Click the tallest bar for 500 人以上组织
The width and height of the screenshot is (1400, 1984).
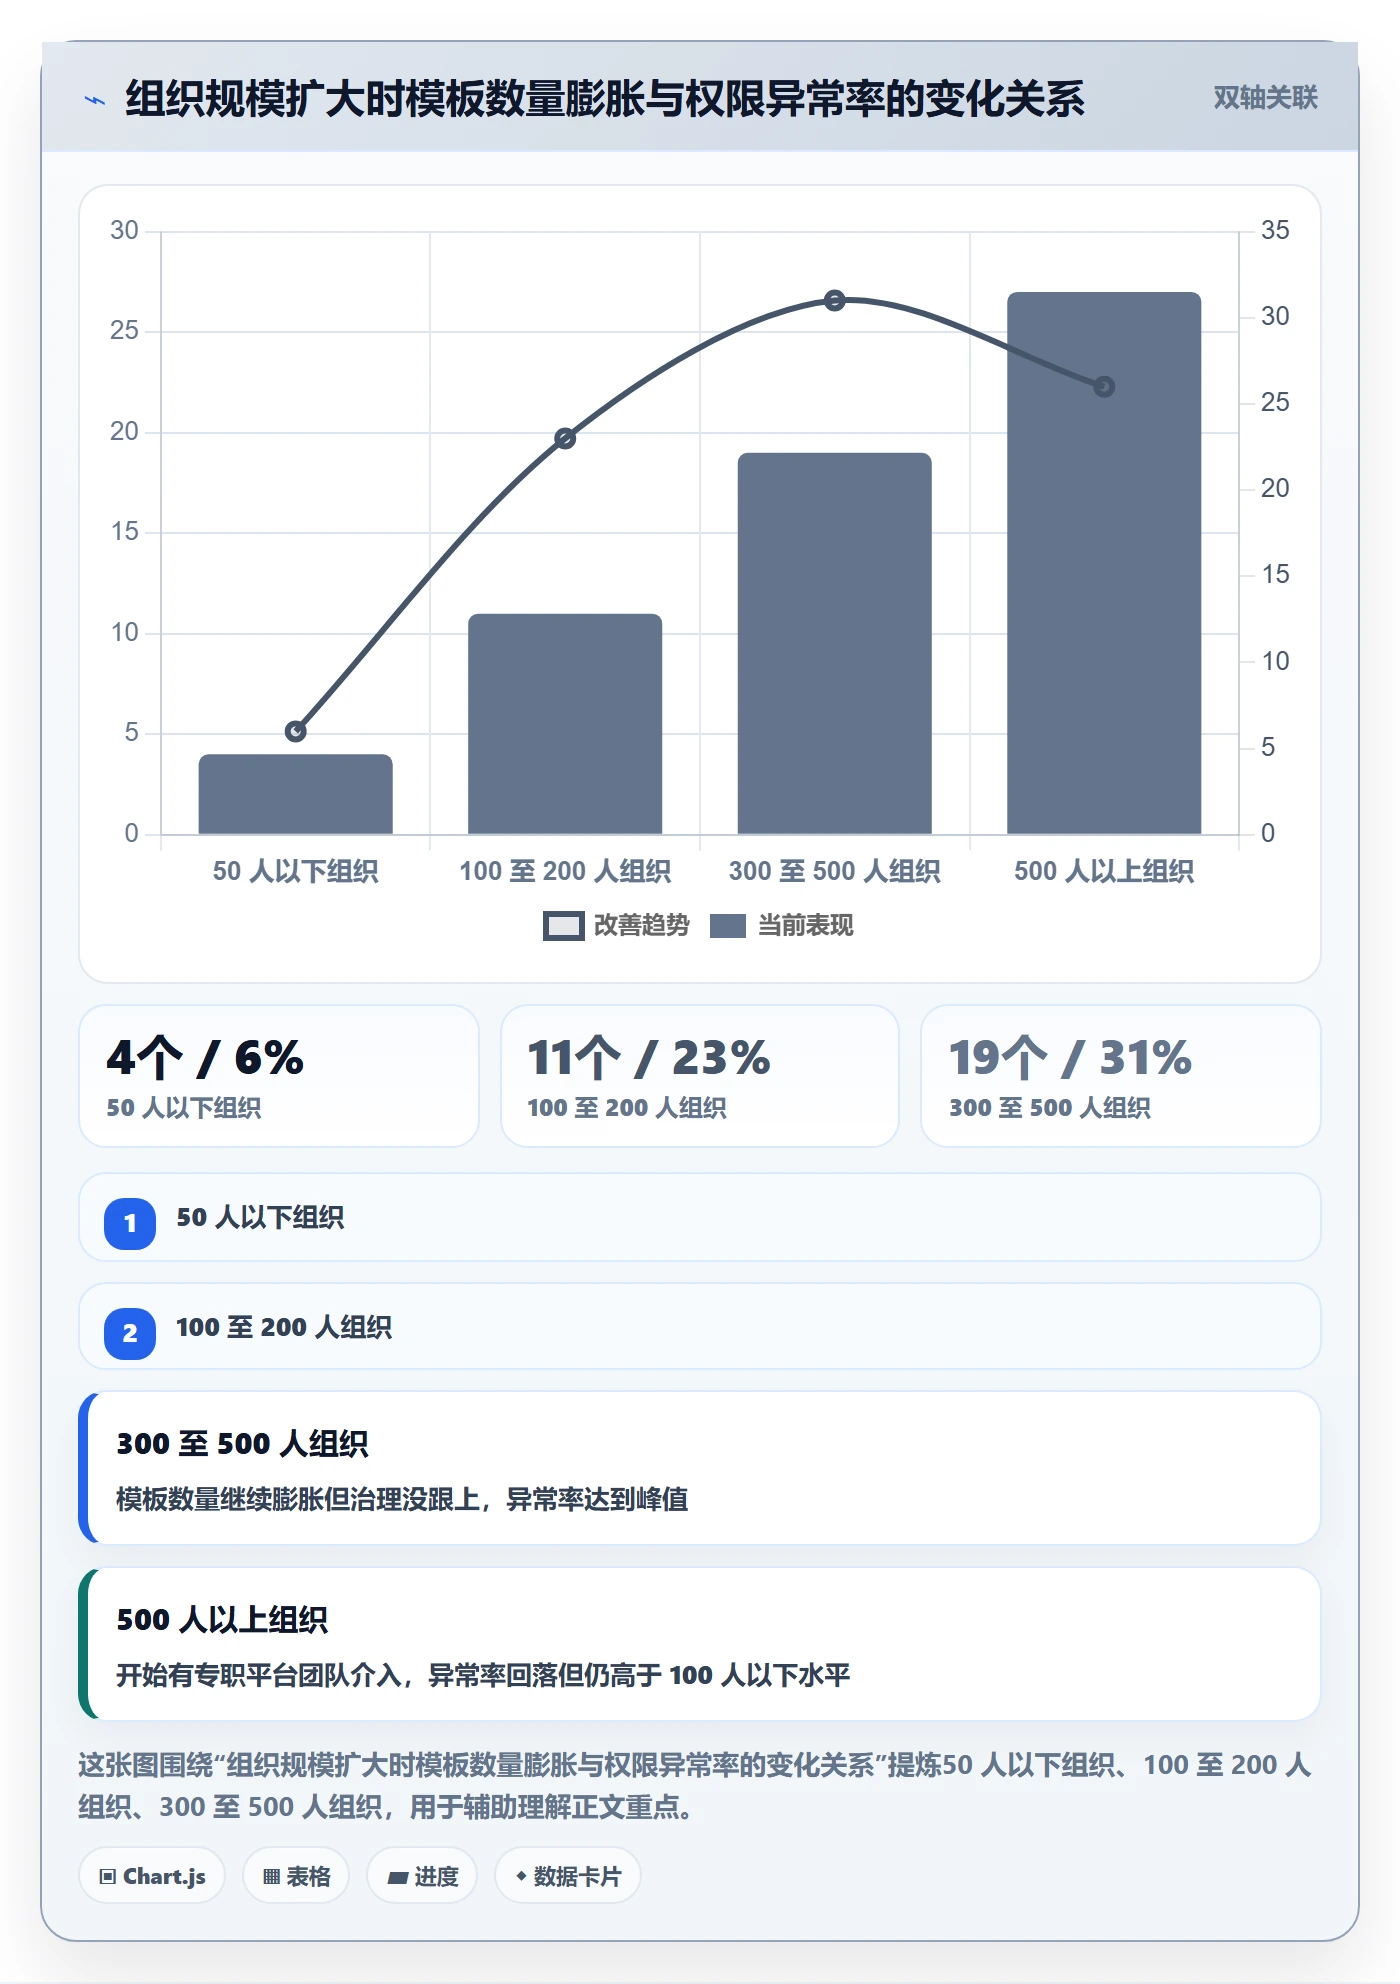pyautogui.click(x=1104, y=563)
